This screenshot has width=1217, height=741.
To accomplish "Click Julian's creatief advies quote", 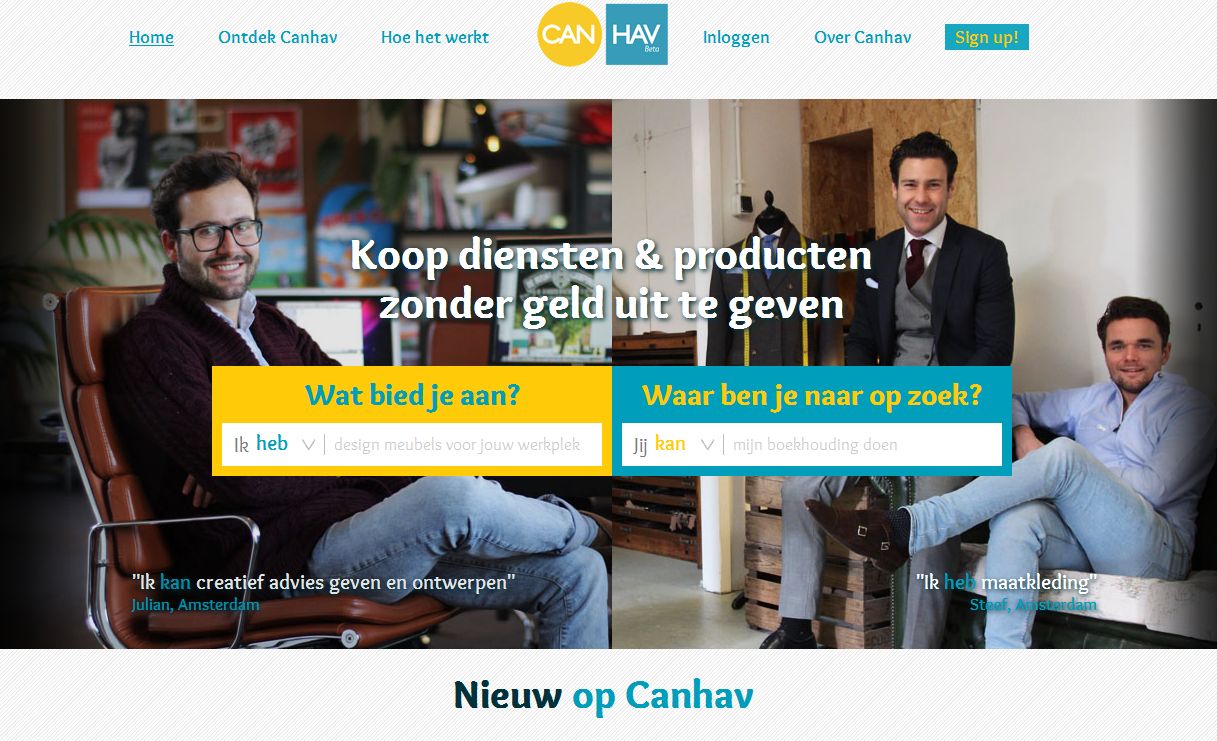I will point(324,583).
